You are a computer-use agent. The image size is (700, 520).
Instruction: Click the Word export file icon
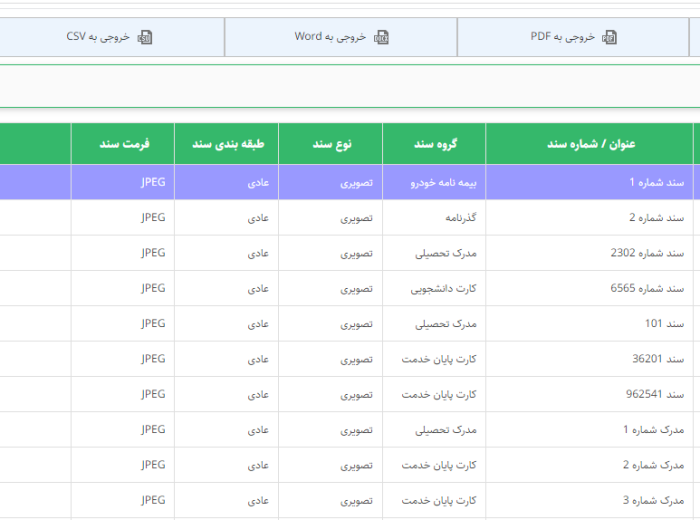click(x=381, y=37)
